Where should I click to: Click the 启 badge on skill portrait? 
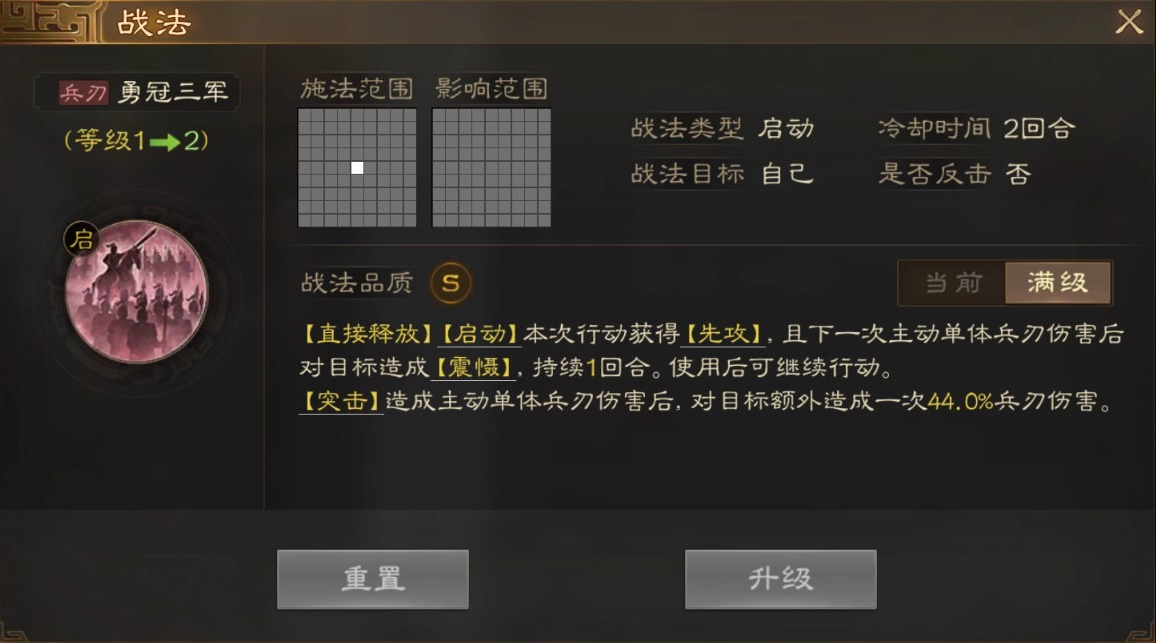82,239
